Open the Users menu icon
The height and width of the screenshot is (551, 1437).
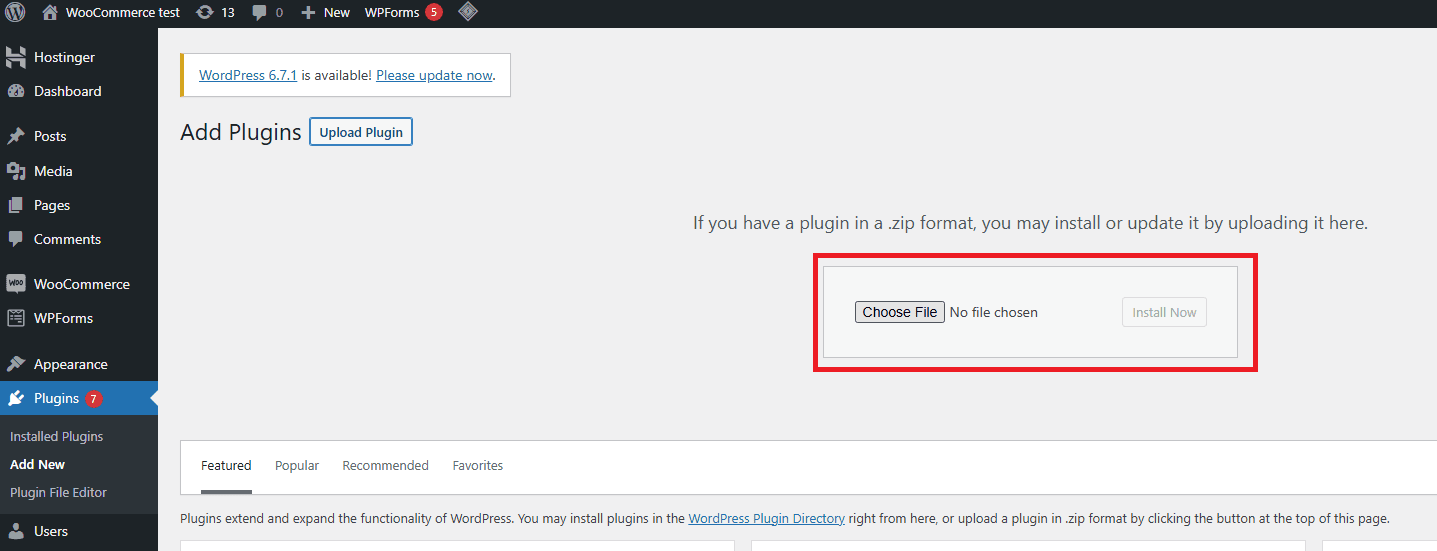pyautogui.click(x=16, y=531)
